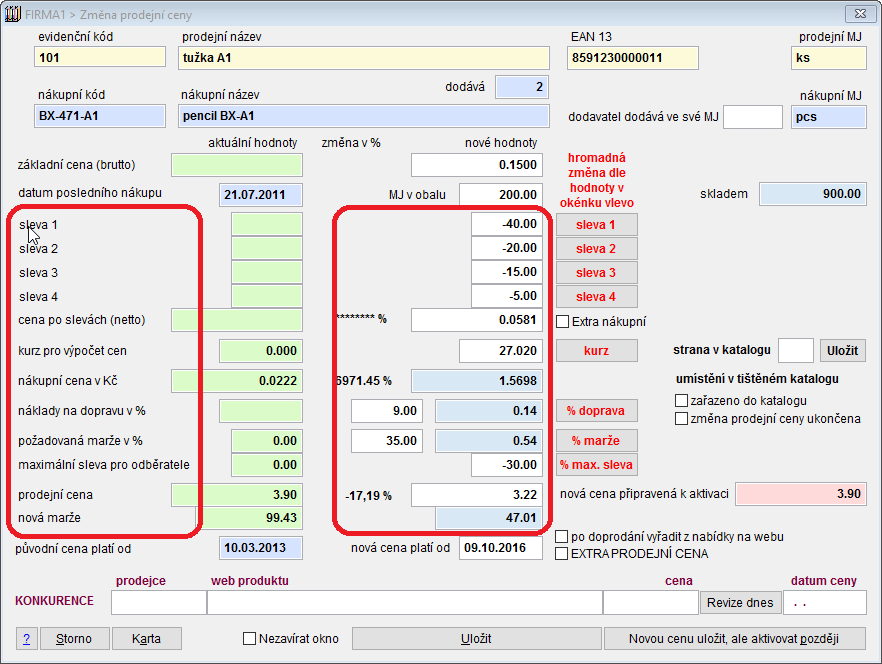Viewport: 882px width, 664px height.
Task: Click Uložit next to strana v katalogu
Action: coord(842,351)
